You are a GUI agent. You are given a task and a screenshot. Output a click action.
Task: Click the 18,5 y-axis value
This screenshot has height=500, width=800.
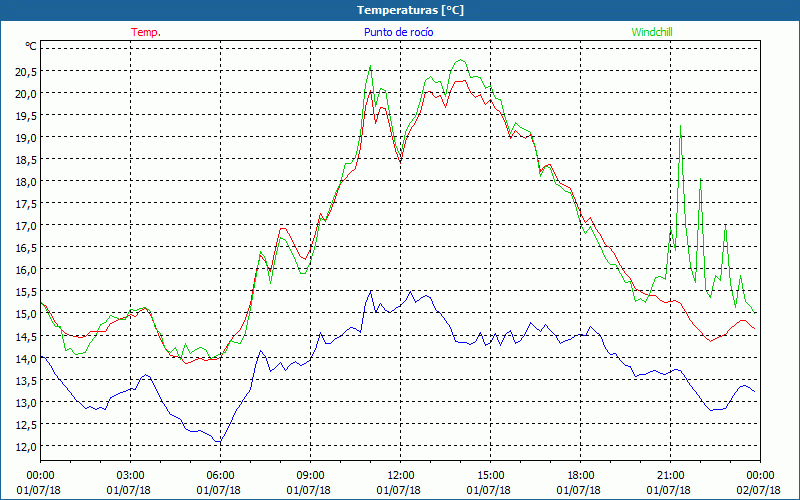point(26,160)
